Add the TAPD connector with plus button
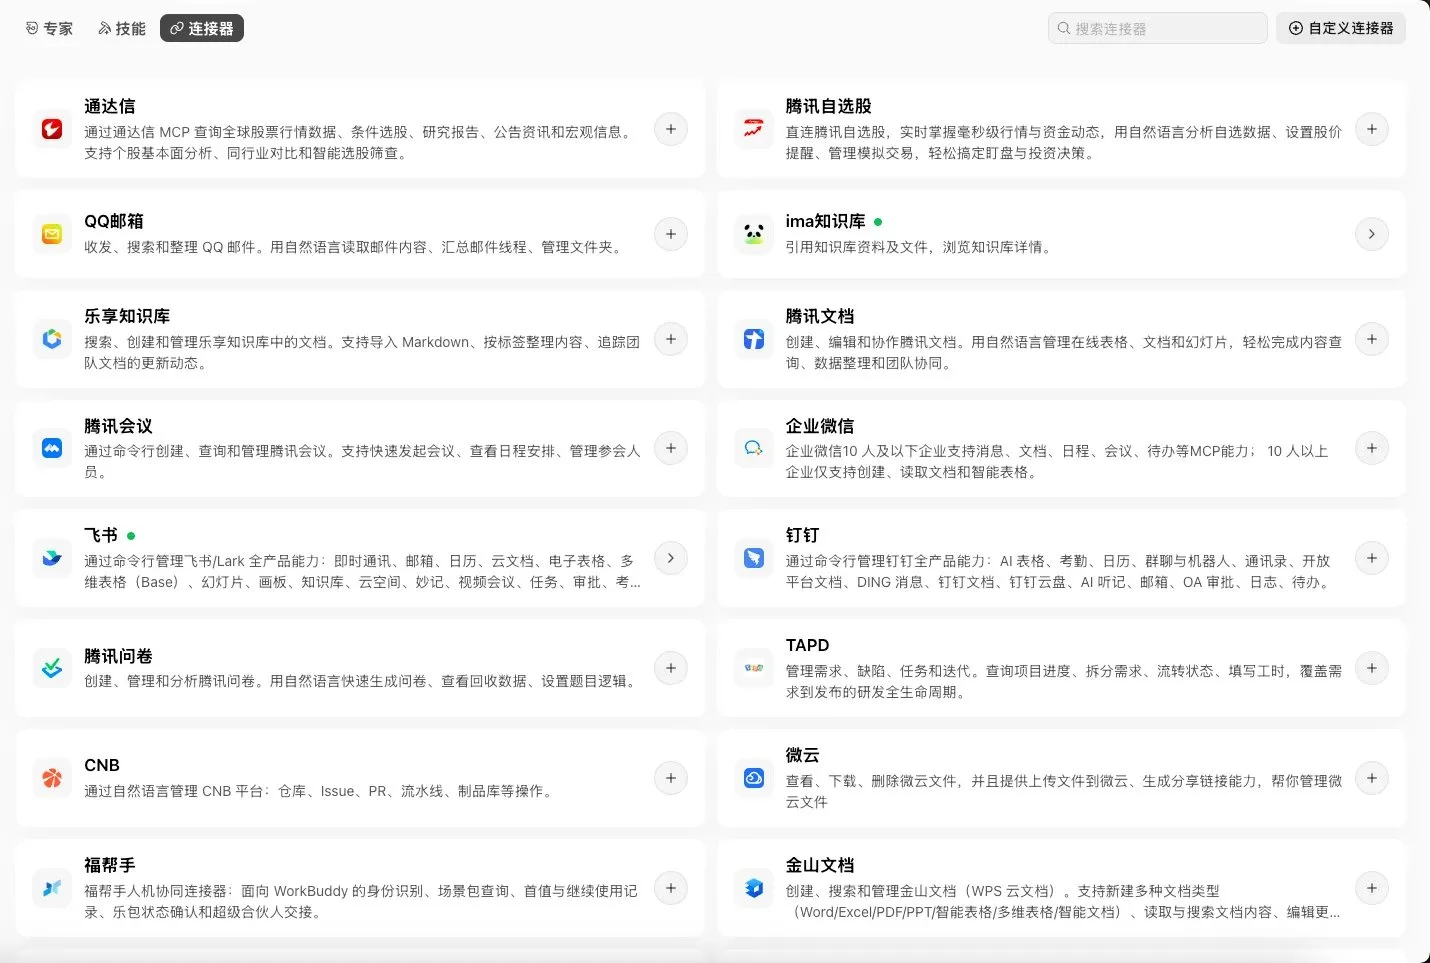The image size is (1430, 963). point(1372,668)
